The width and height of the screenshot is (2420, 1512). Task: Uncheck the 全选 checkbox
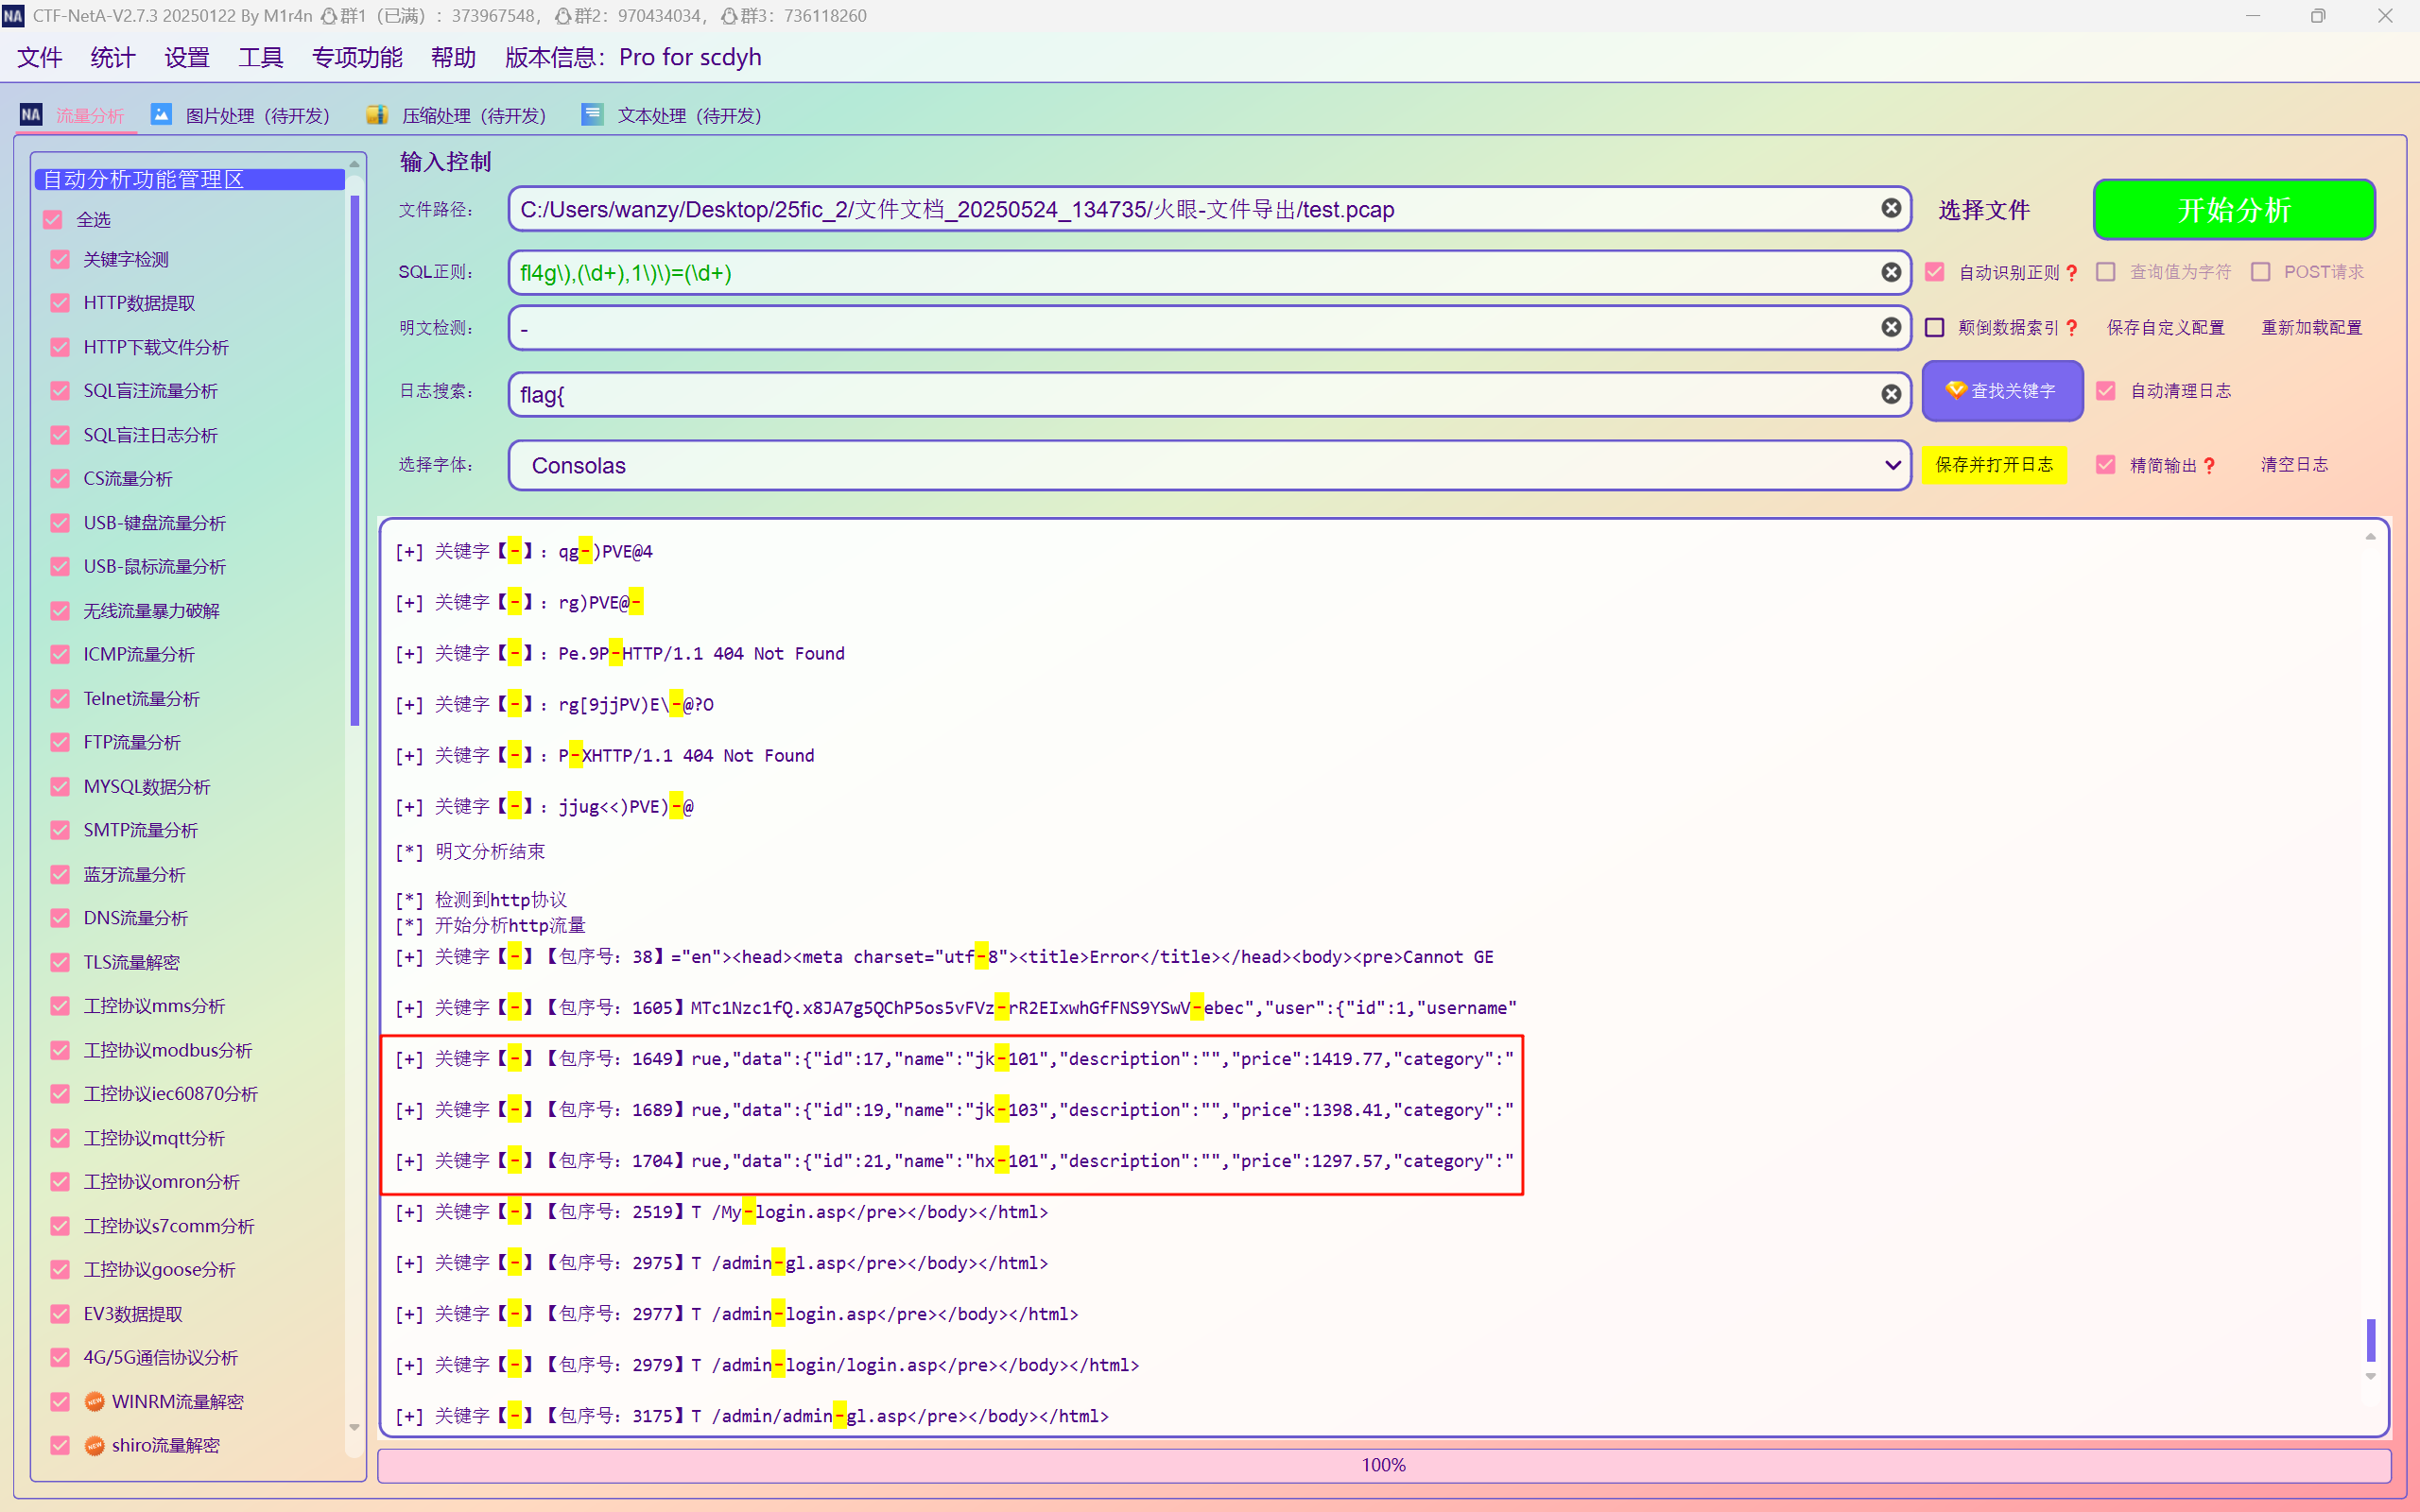click(53, 219)
